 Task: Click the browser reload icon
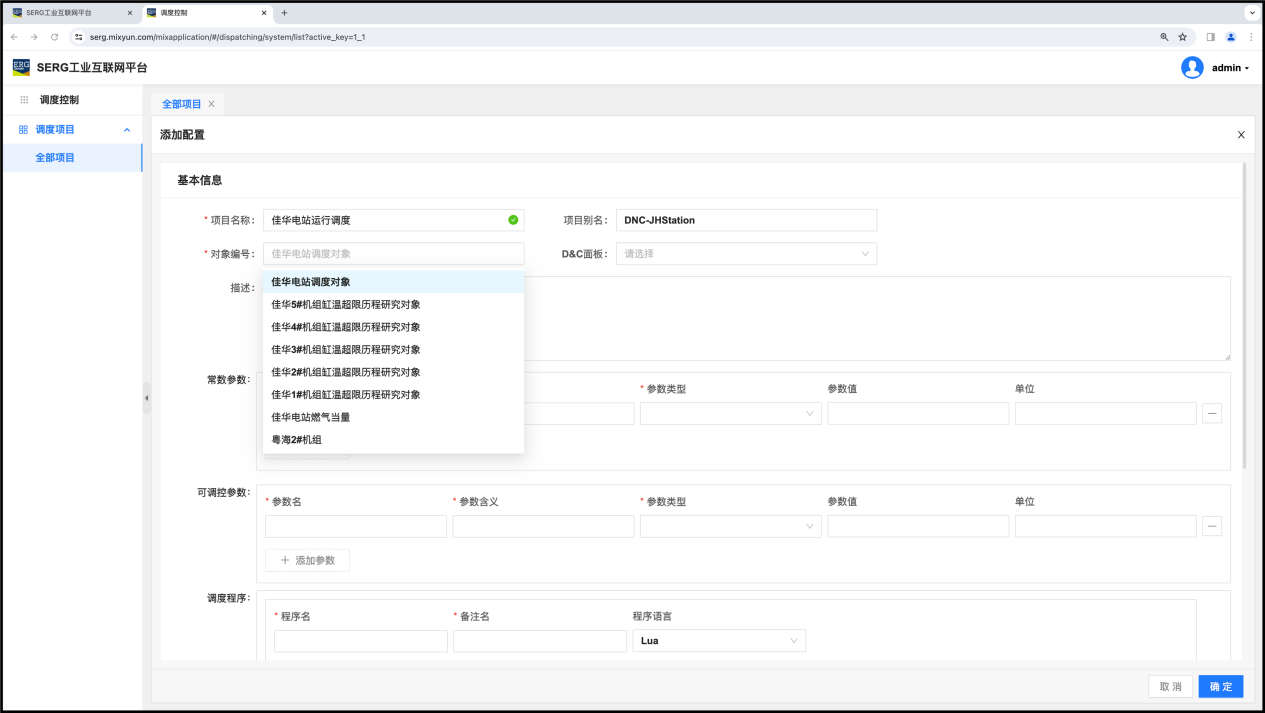coord(54,37)
